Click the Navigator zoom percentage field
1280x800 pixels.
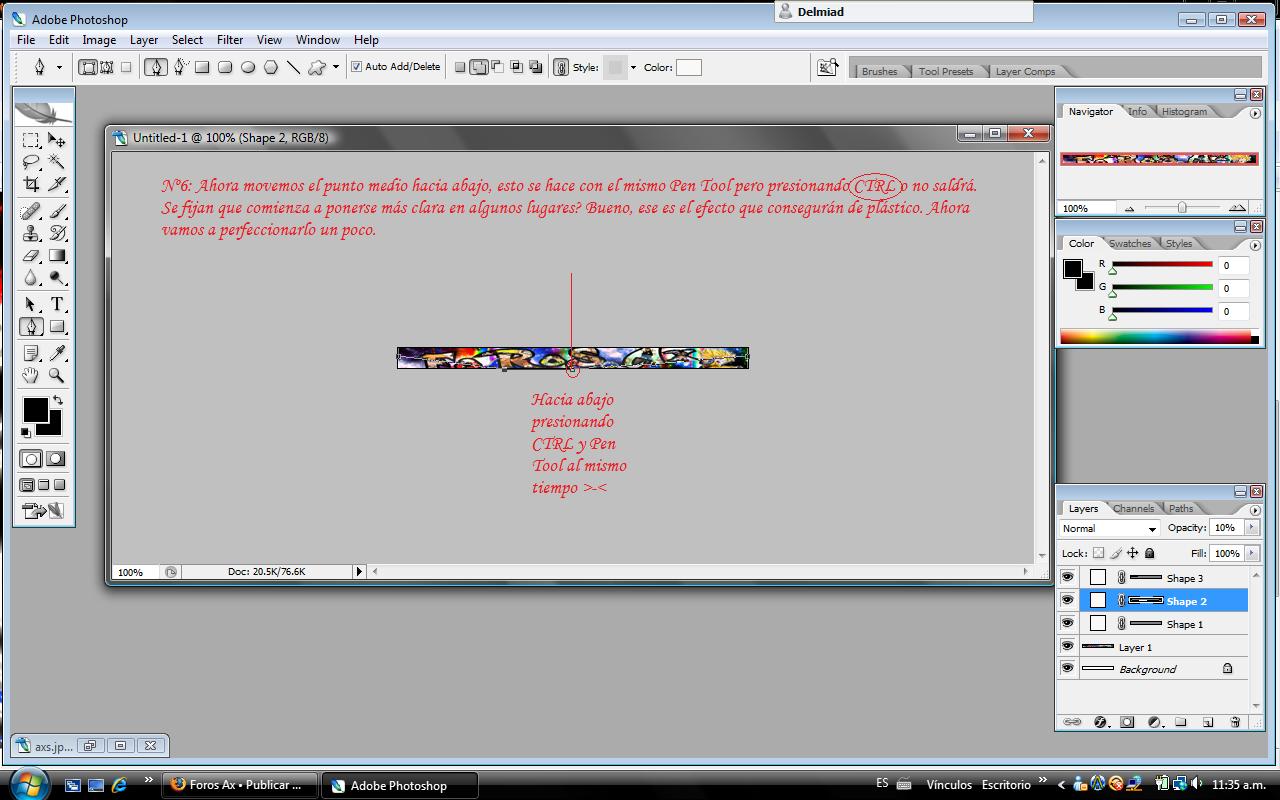(1086, 208)
